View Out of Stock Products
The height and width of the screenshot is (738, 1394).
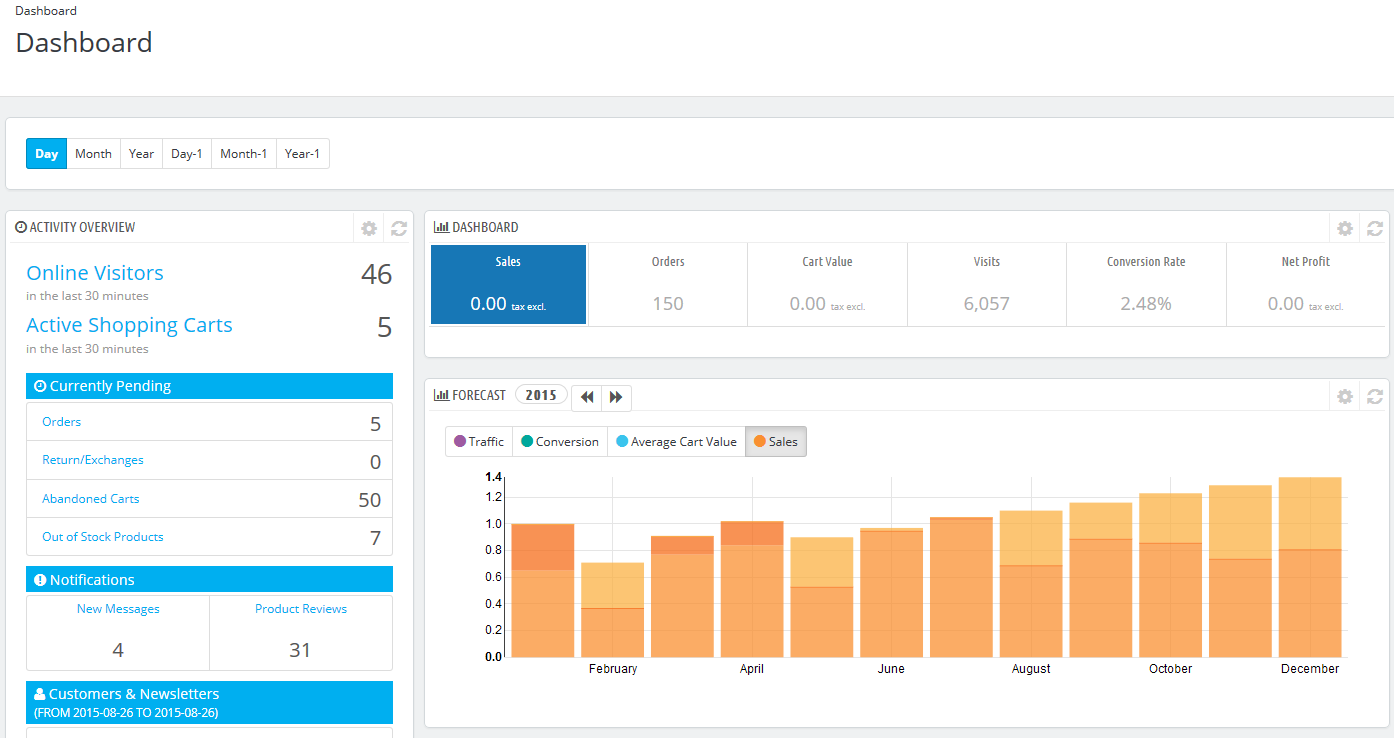102,536
